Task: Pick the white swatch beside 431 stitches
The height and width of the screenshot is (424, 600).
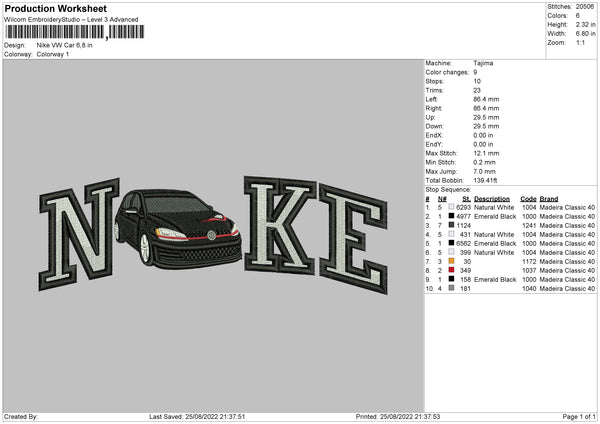Action: (x=451, y=234)
